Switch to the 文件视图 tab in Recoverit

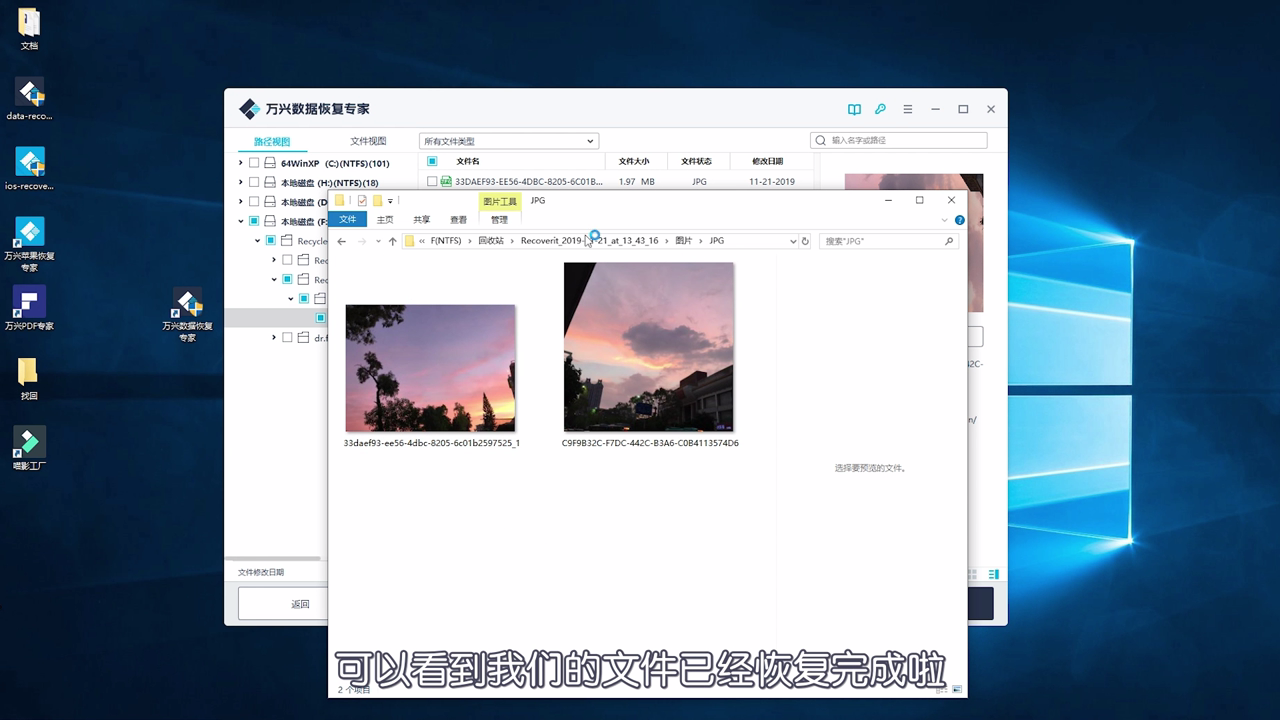coord(366,140)
